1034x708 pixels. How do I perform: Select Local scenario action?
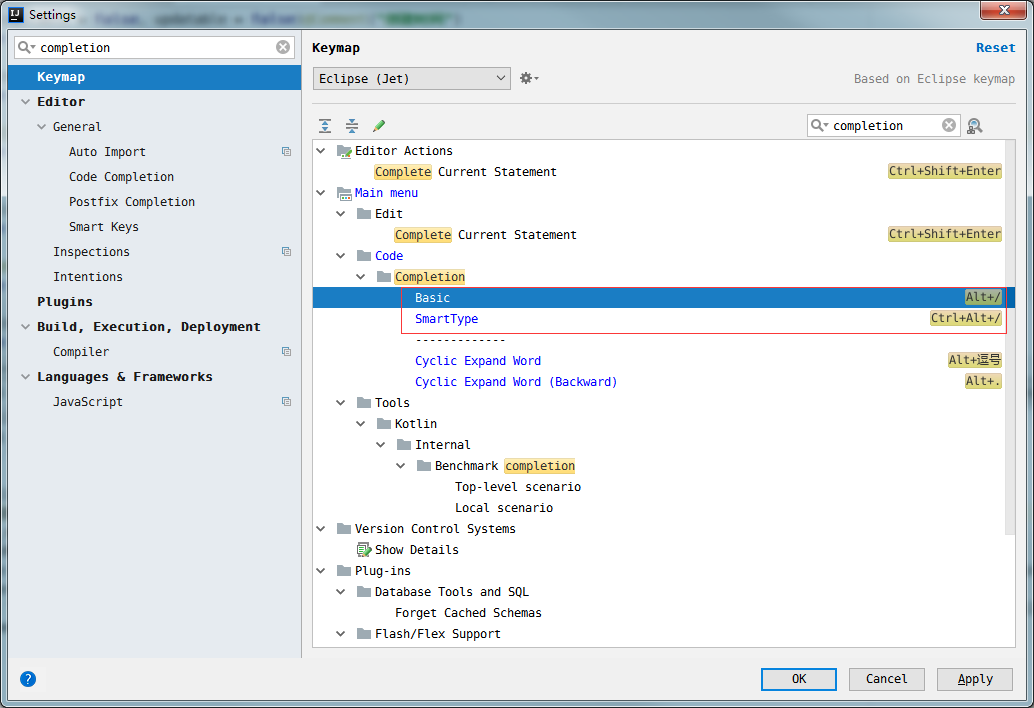[x=504, y=508]
